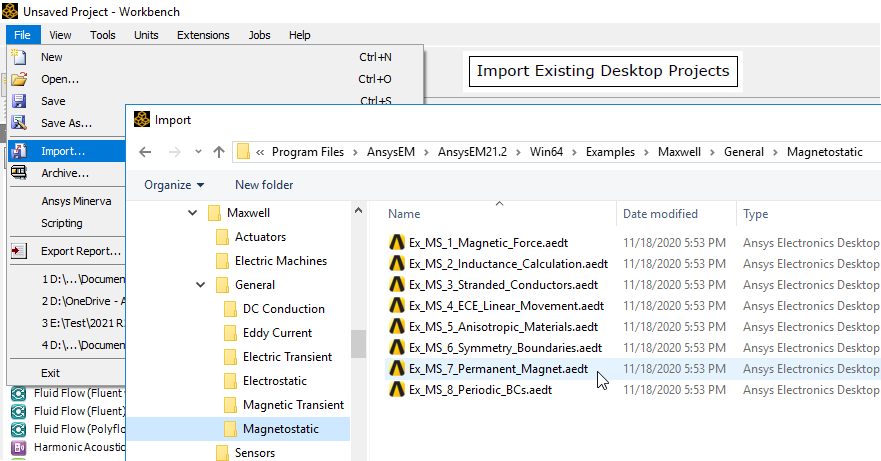This screenshot has height=461, width=881.
Task: Go up one folder level
Action: [x=219, y=152]
